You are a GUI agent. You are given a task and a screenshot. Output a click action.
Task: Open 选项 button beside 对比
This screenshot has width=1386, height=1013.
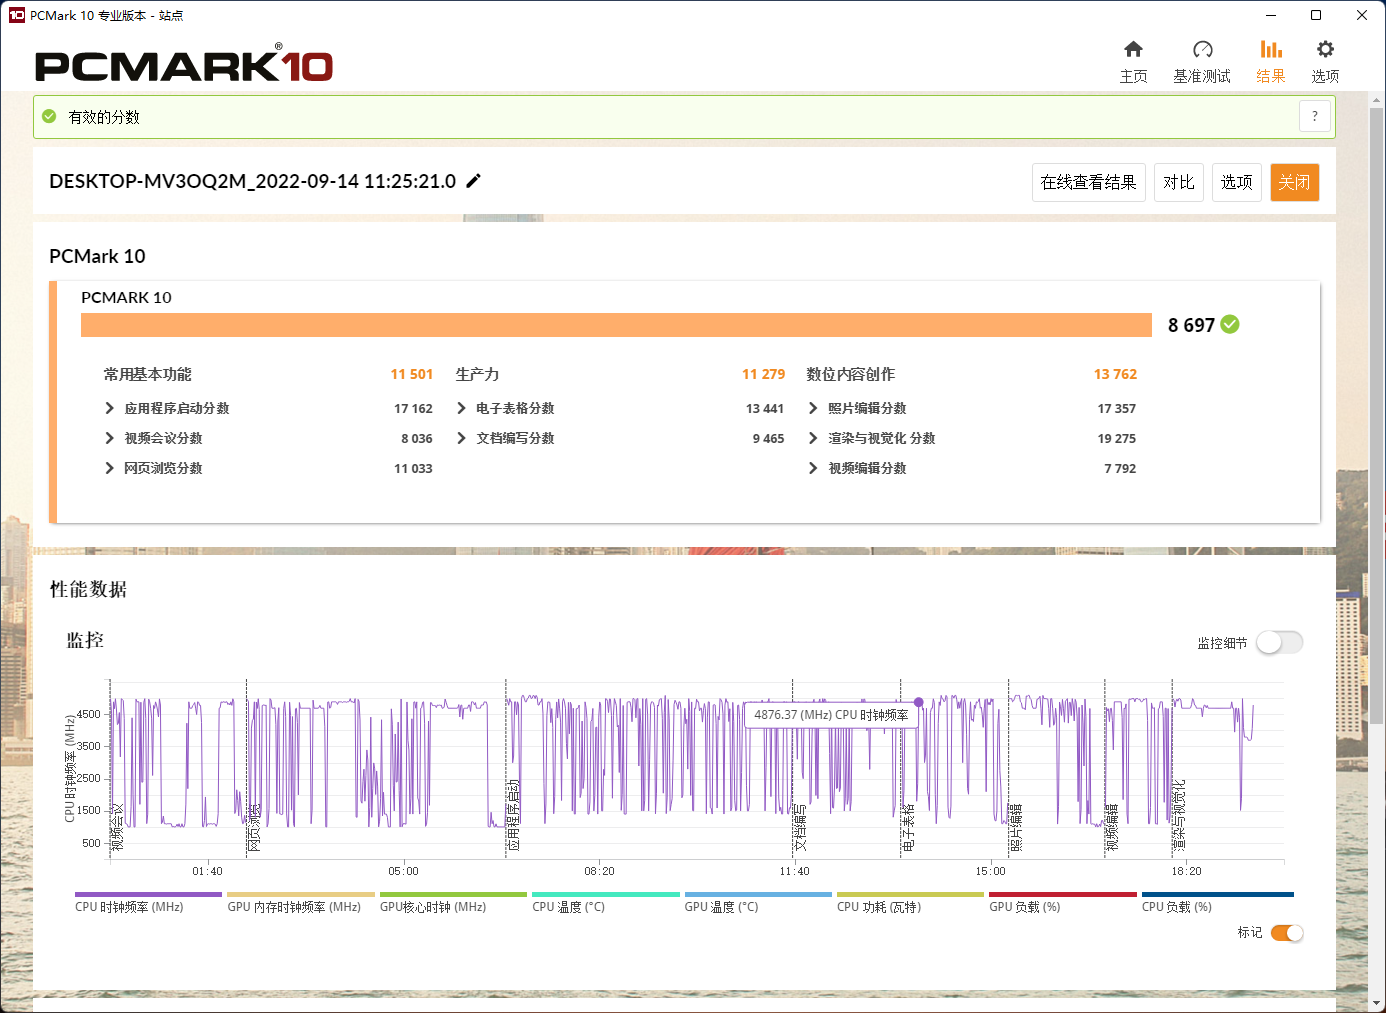tap(1237, 182)
